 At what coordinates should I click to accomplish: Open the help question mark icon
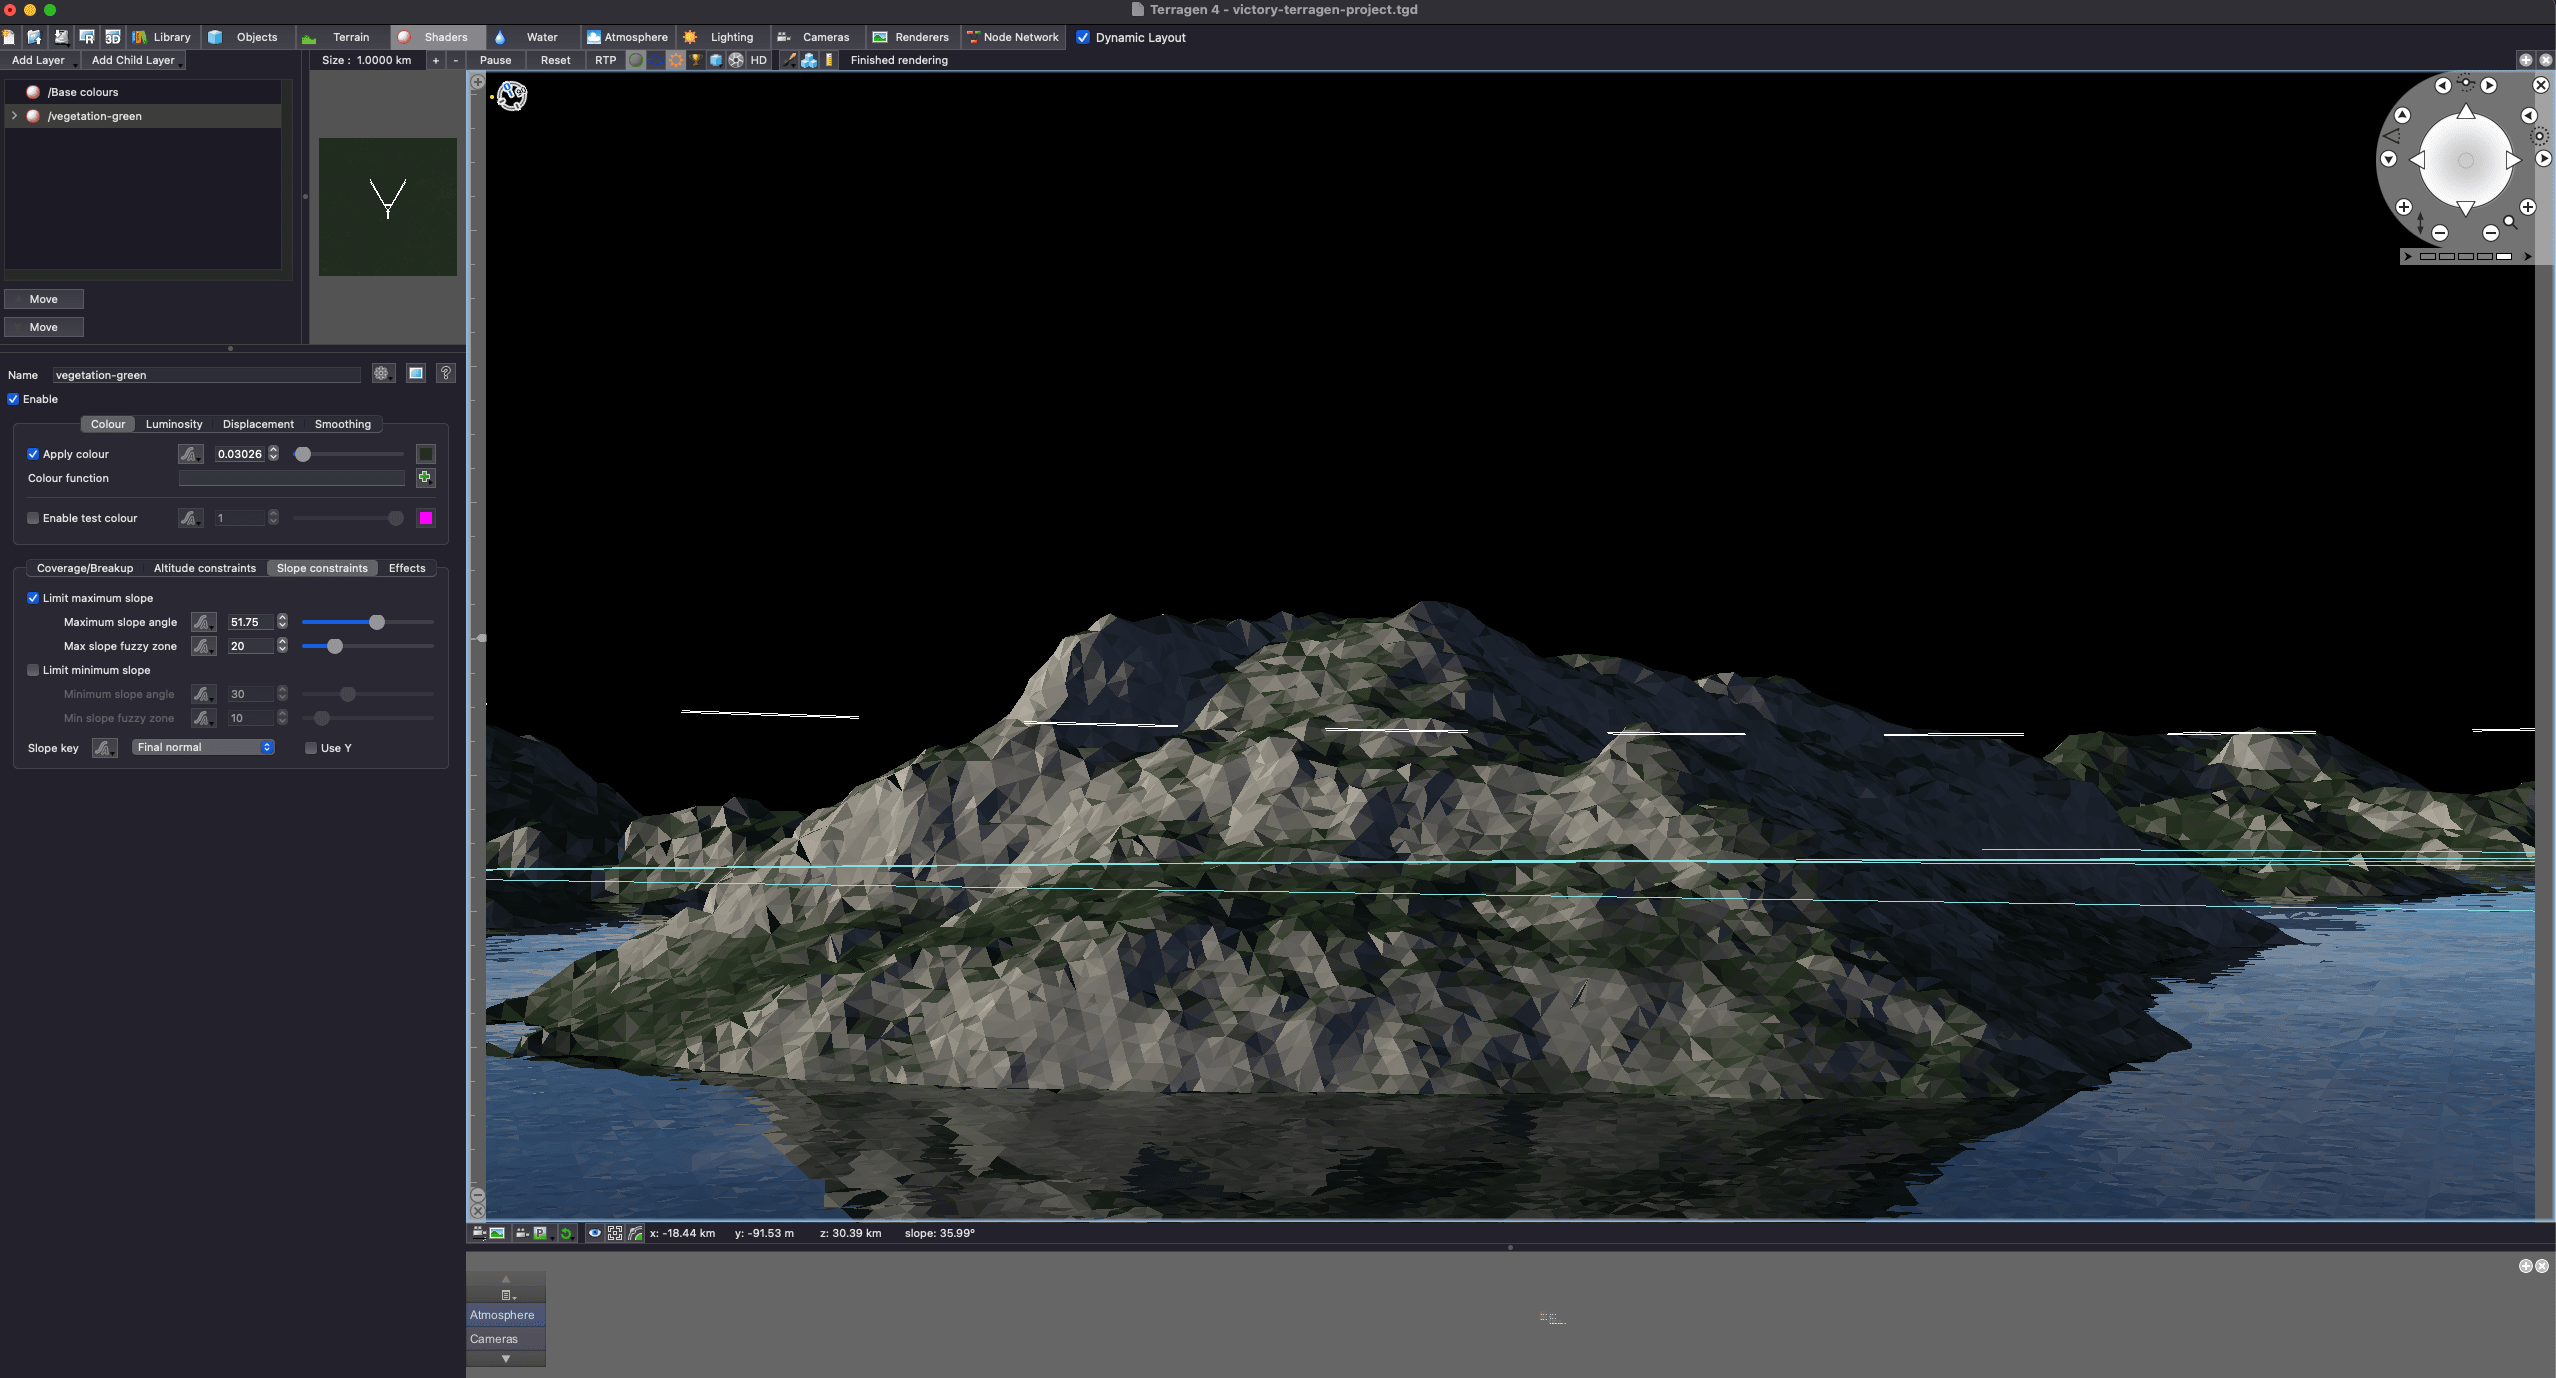pyautogui.click(x=446, y=373)
